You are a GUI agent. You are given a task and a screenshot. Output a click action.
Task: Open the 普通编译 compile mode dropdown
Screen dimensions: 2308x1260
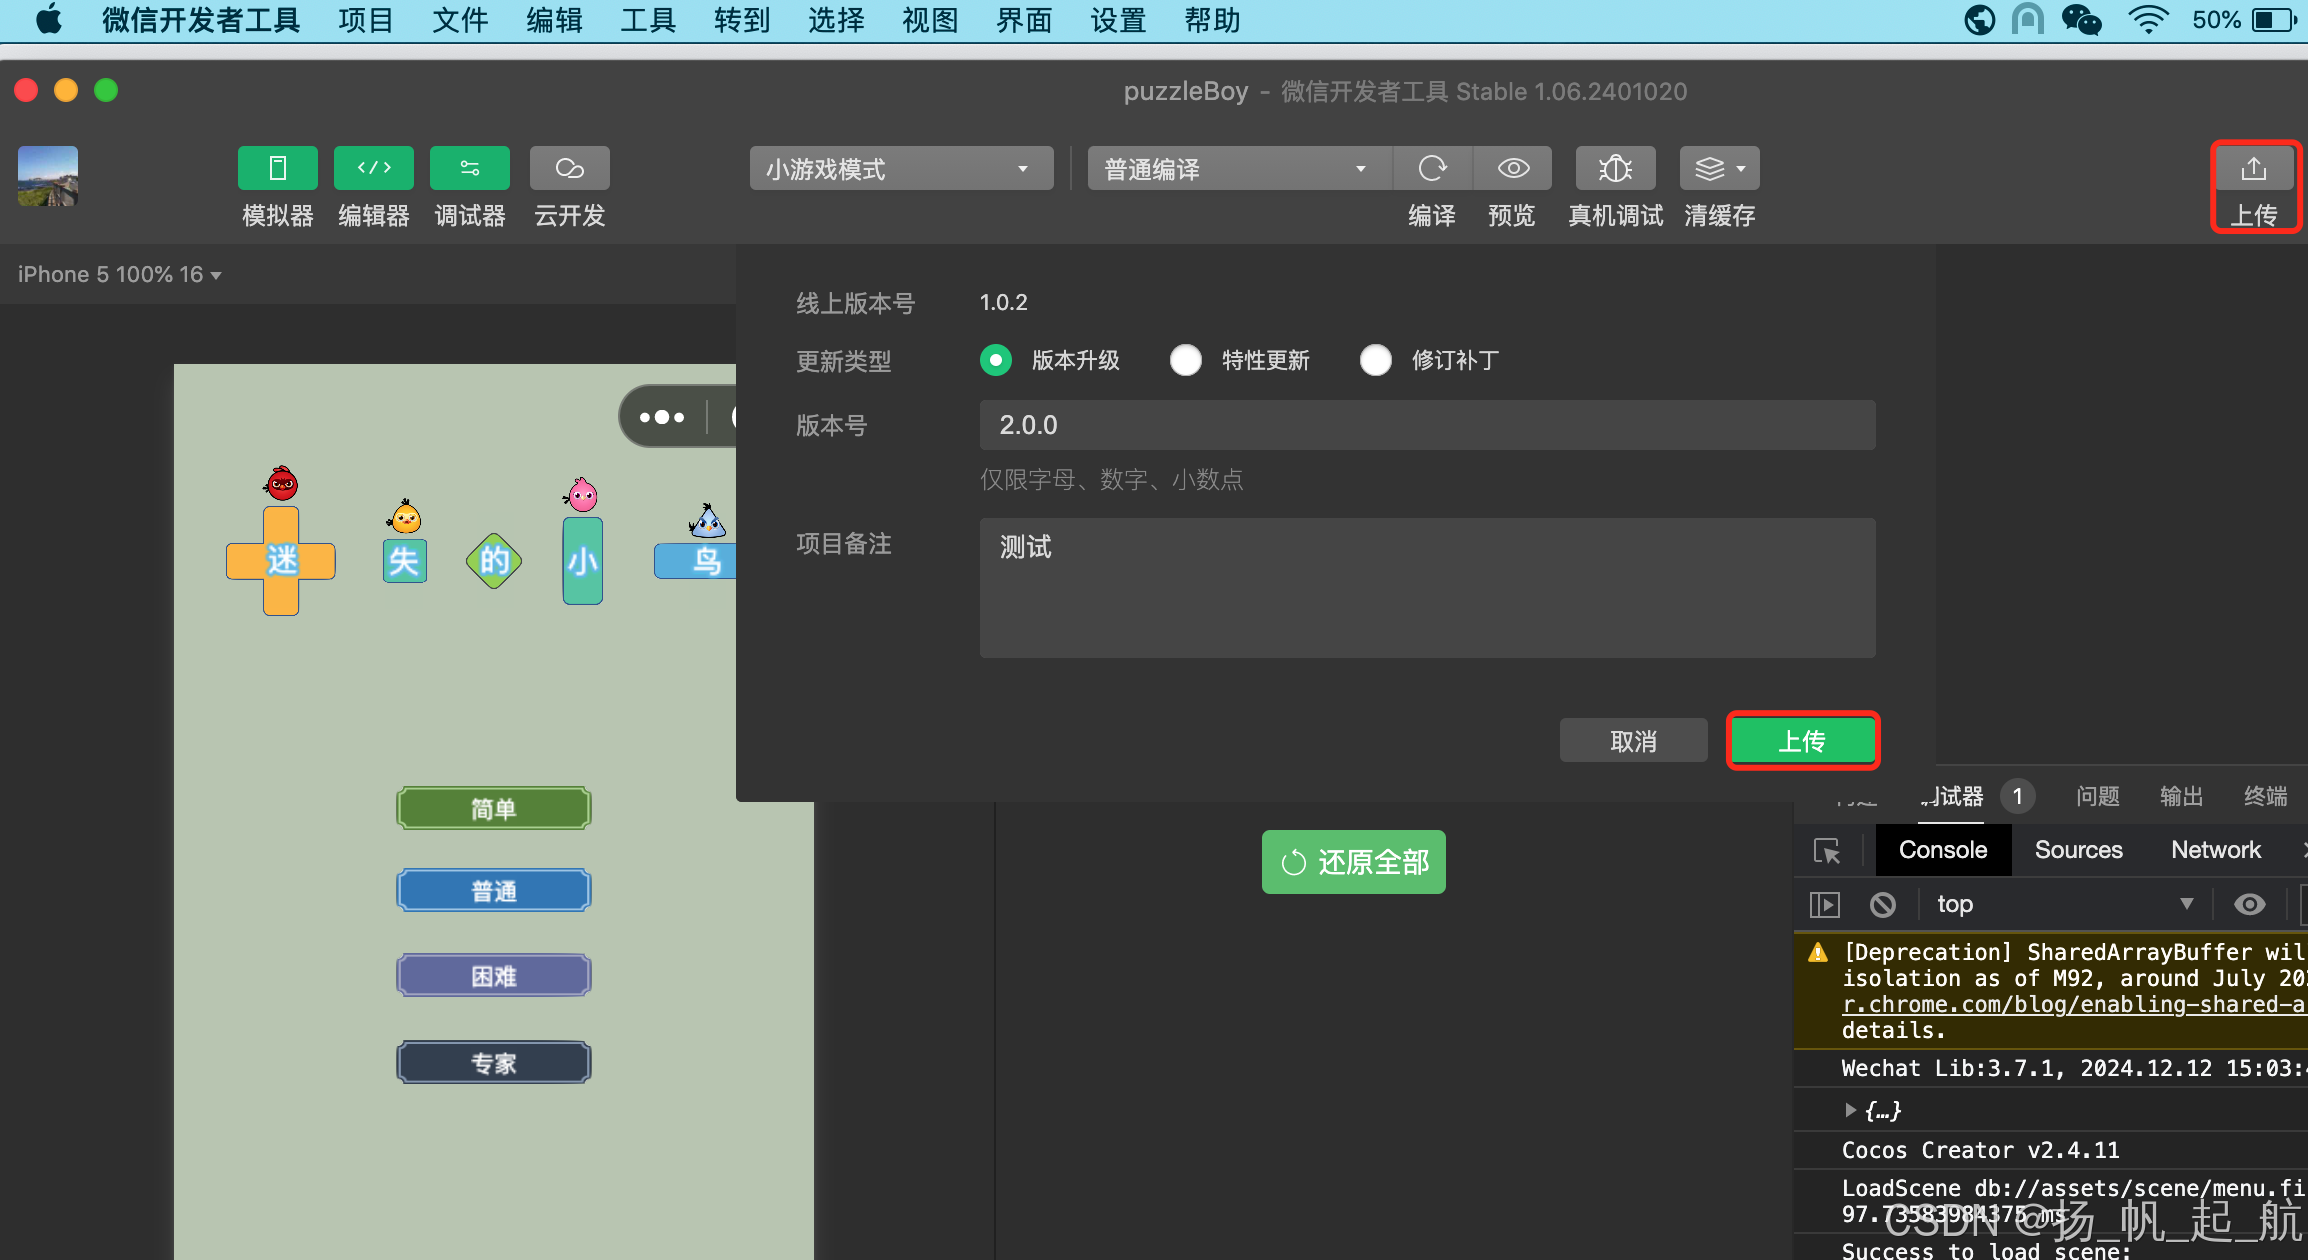1240,168
